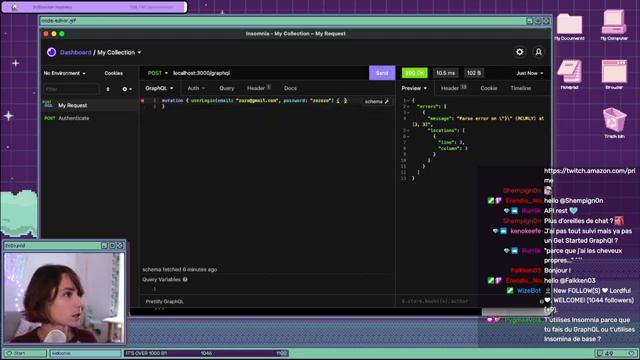Switch to the Query tab
Viewport: 640px width, 360px height.
[227, 88]
